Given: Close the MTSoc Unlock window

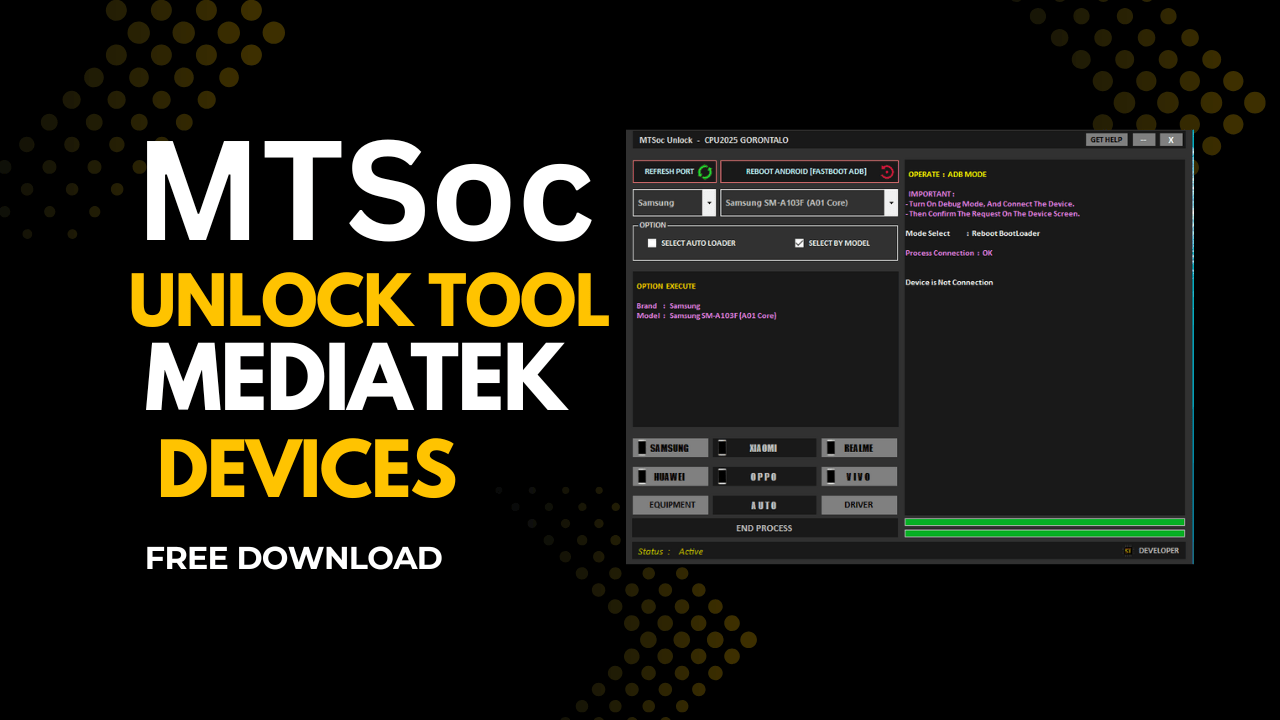Looking at the screenshot, I should click(1171, 140).
